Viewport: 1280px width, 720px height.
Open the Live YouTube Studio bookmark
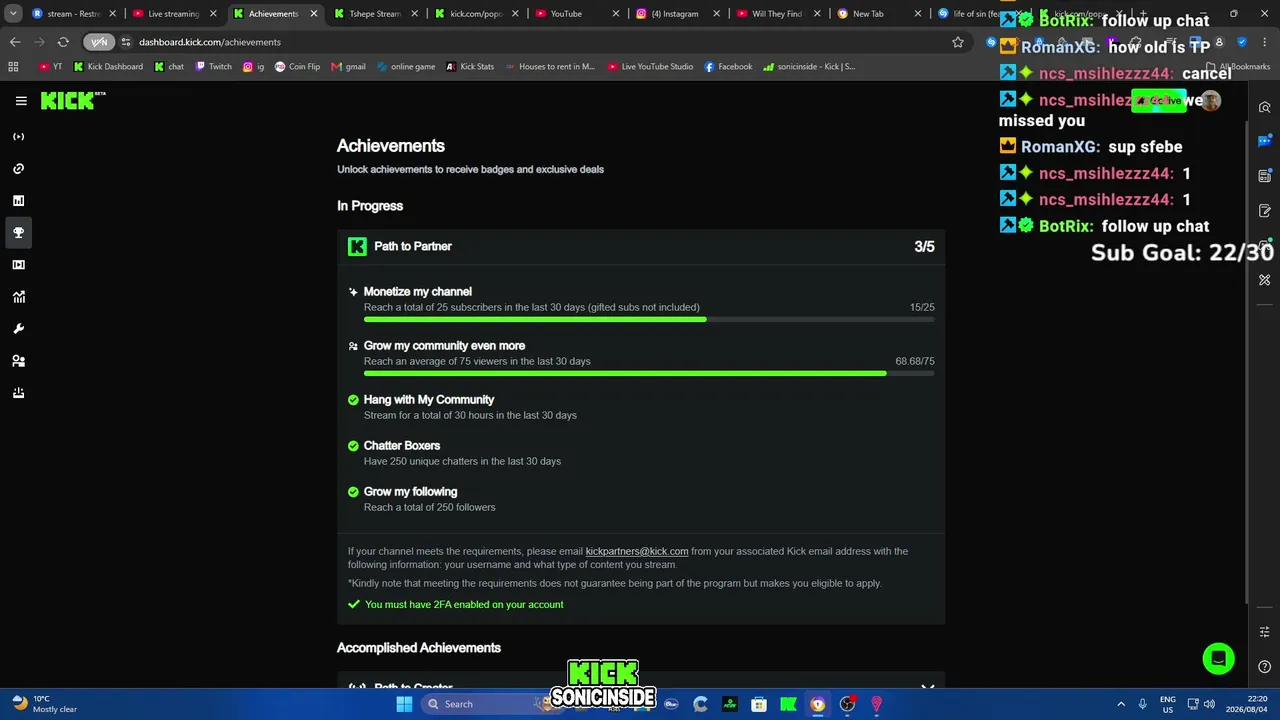(650, 67)
